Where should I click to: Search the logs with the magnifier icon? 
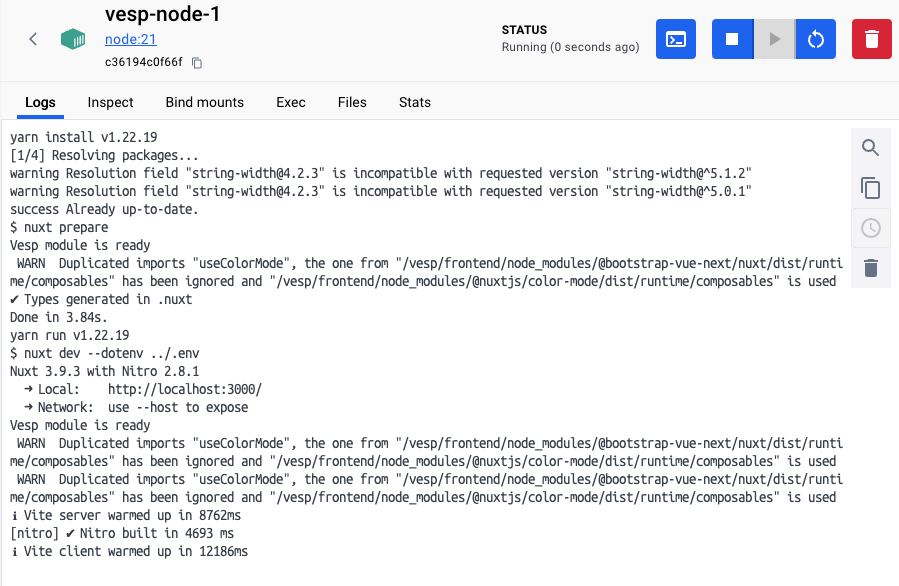pos(871,148)
